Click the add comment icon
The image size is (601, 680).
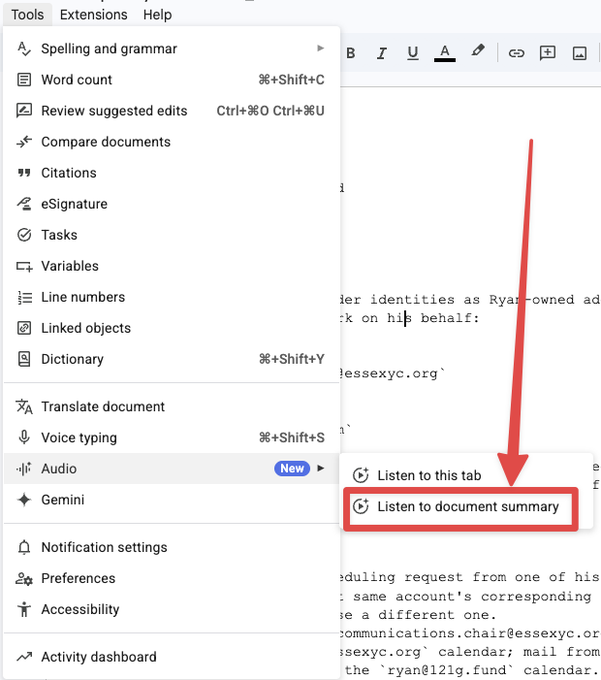[547, 53]
